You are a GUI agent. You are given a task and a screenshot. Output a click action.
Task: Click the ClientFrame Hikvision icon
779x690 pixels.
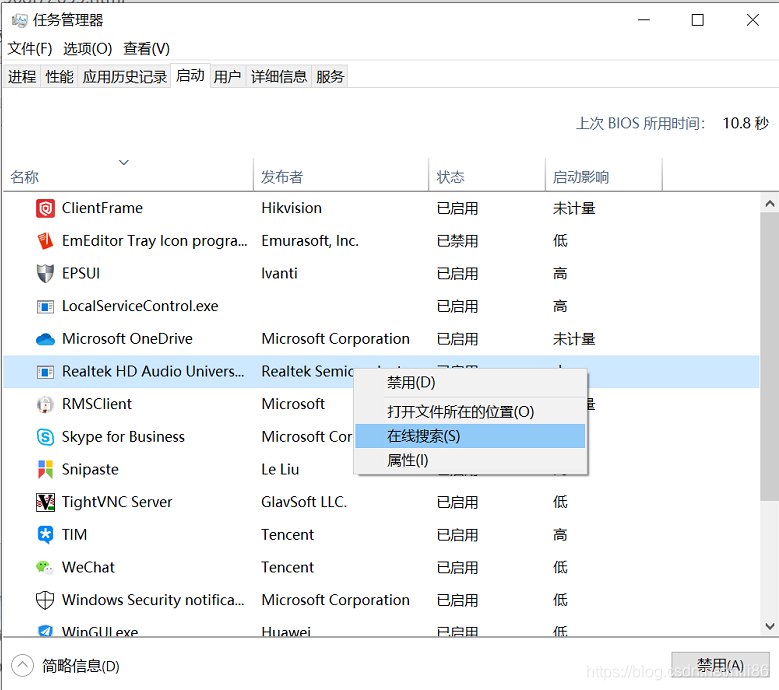(45, 208)
